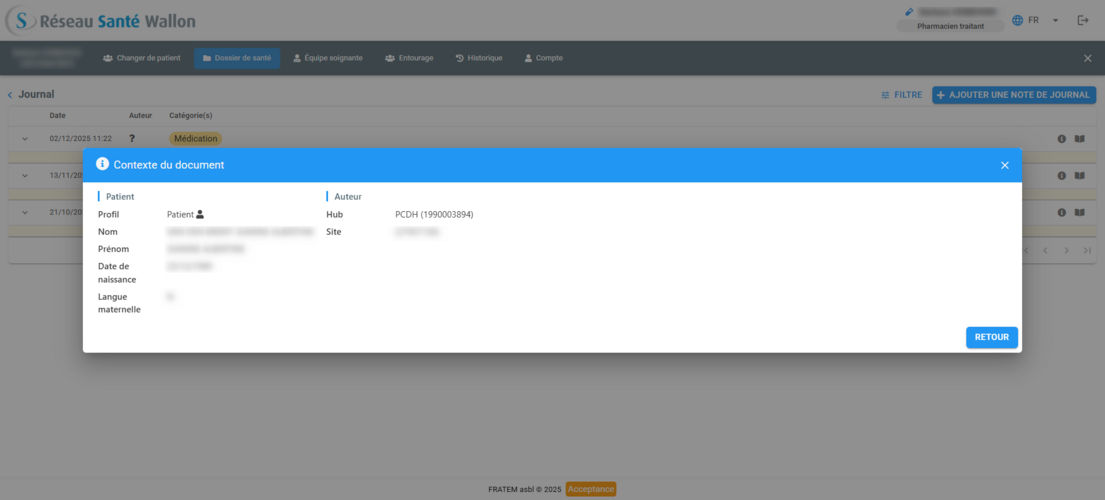Switch to the Historique tab

479,58
